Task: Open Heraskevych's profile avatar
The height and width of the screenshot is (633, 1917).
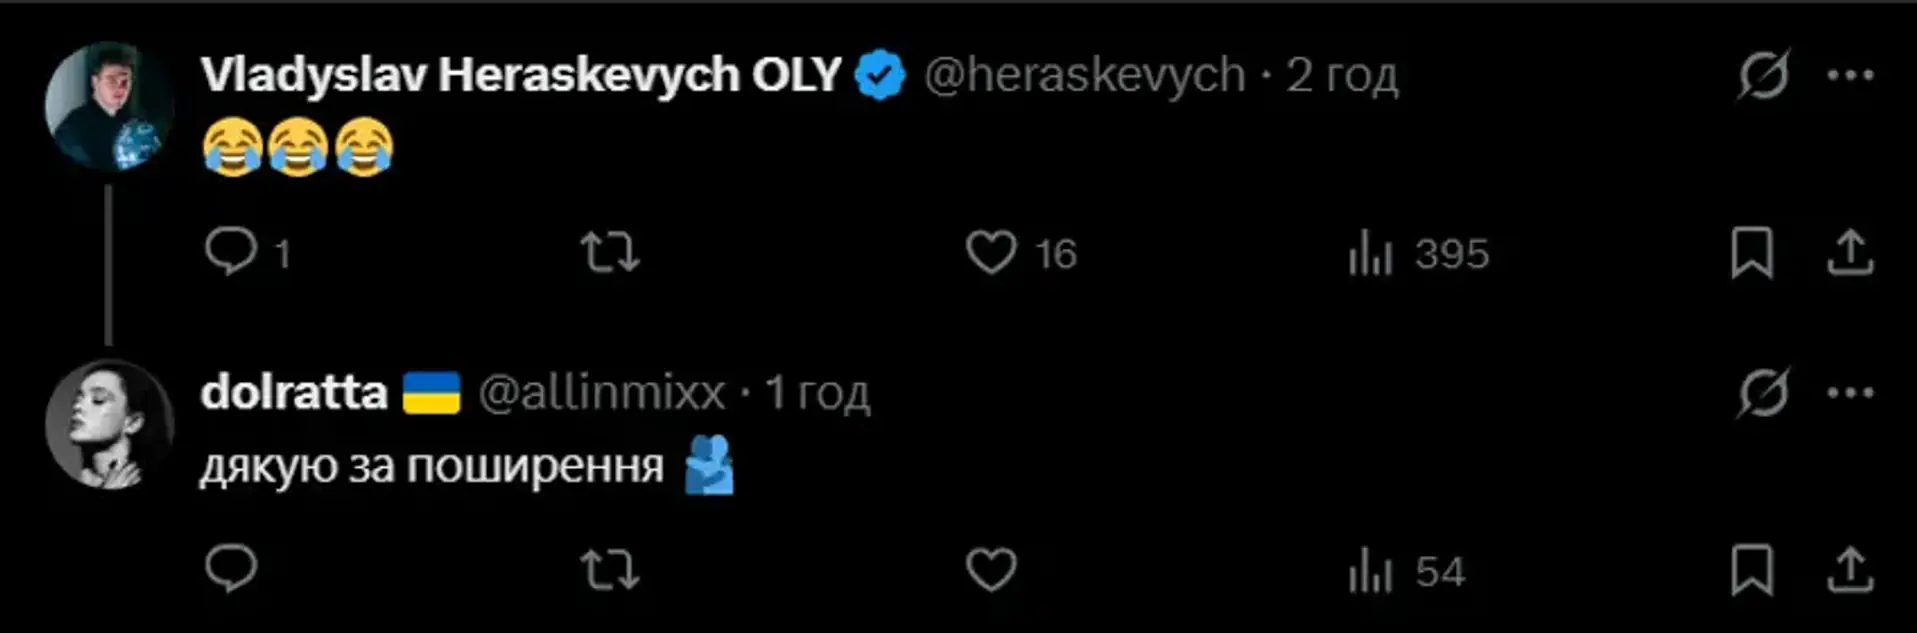Action: tap(109, 106)
